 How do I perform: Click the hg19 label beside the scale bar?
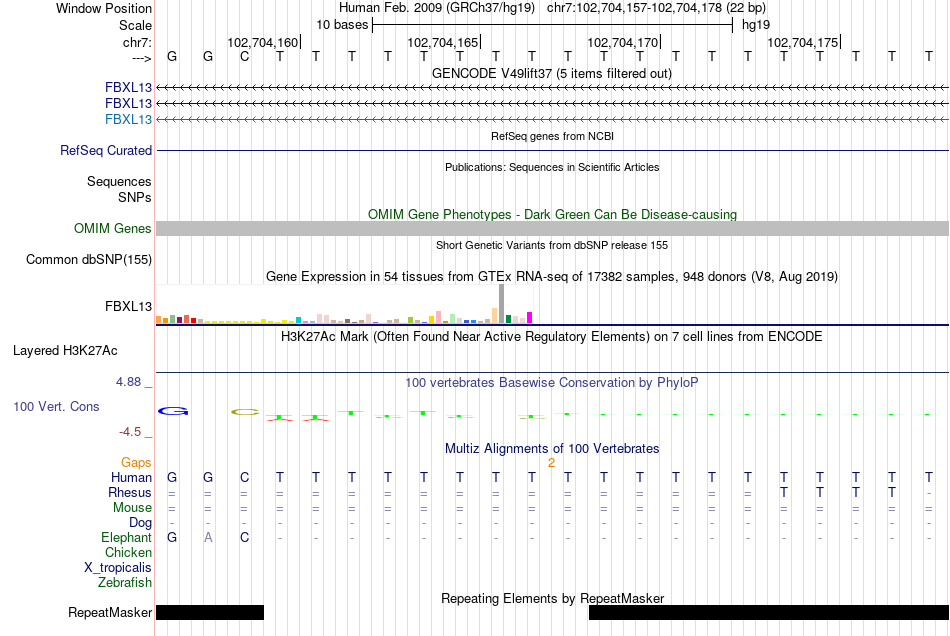point(756,25)
